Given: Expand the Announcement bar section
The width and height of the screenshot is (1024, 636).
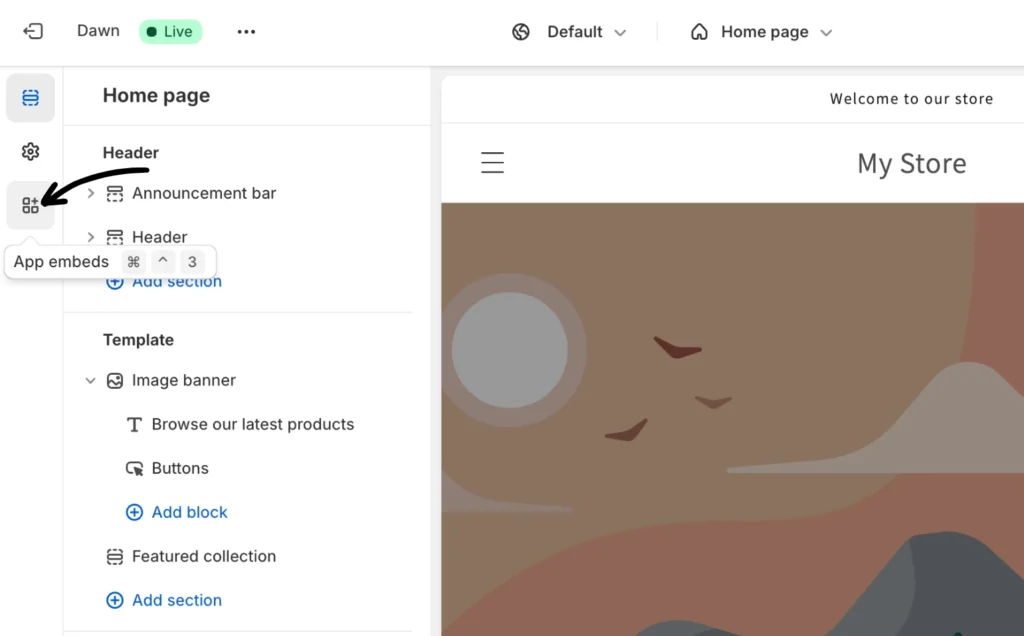Looking at the screenshot, I should (91, 193).
